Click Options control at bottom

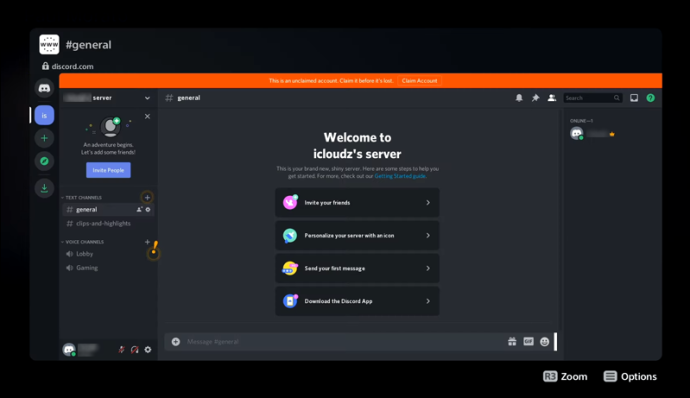click(630, 376)
